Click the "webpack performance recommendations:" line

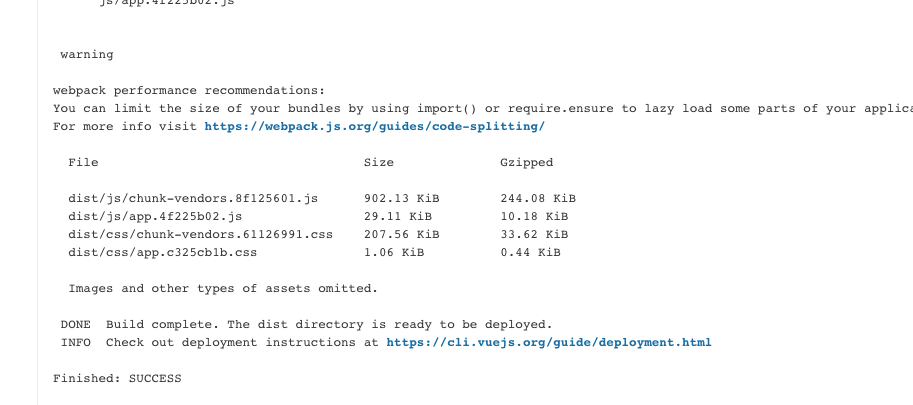(x=189, y=91)
